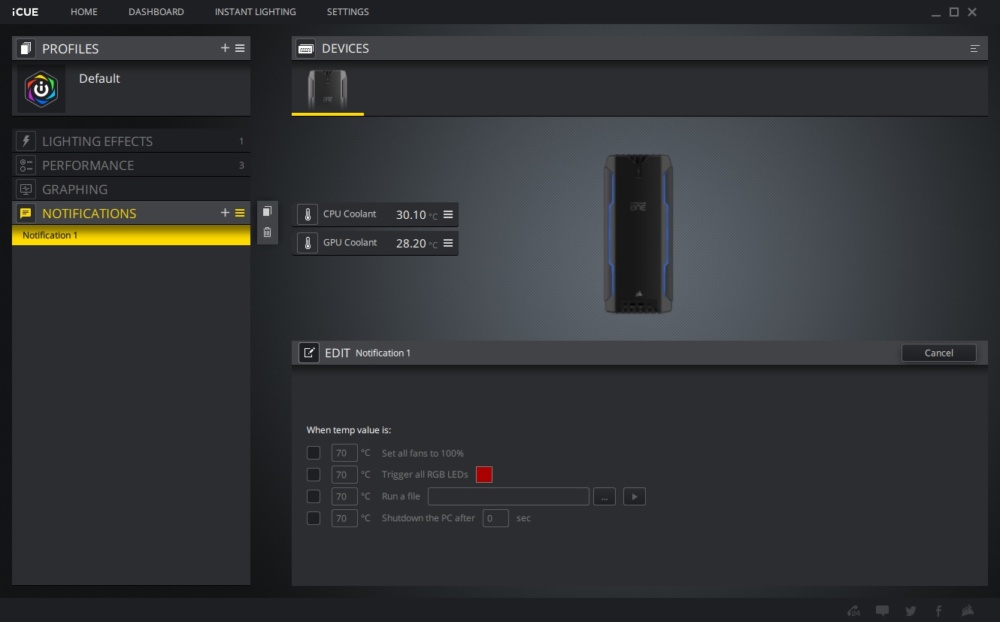The height and width of the screenshot is (622, 1000).
Task: Open the Settings tab
Action: click(348, 11)
